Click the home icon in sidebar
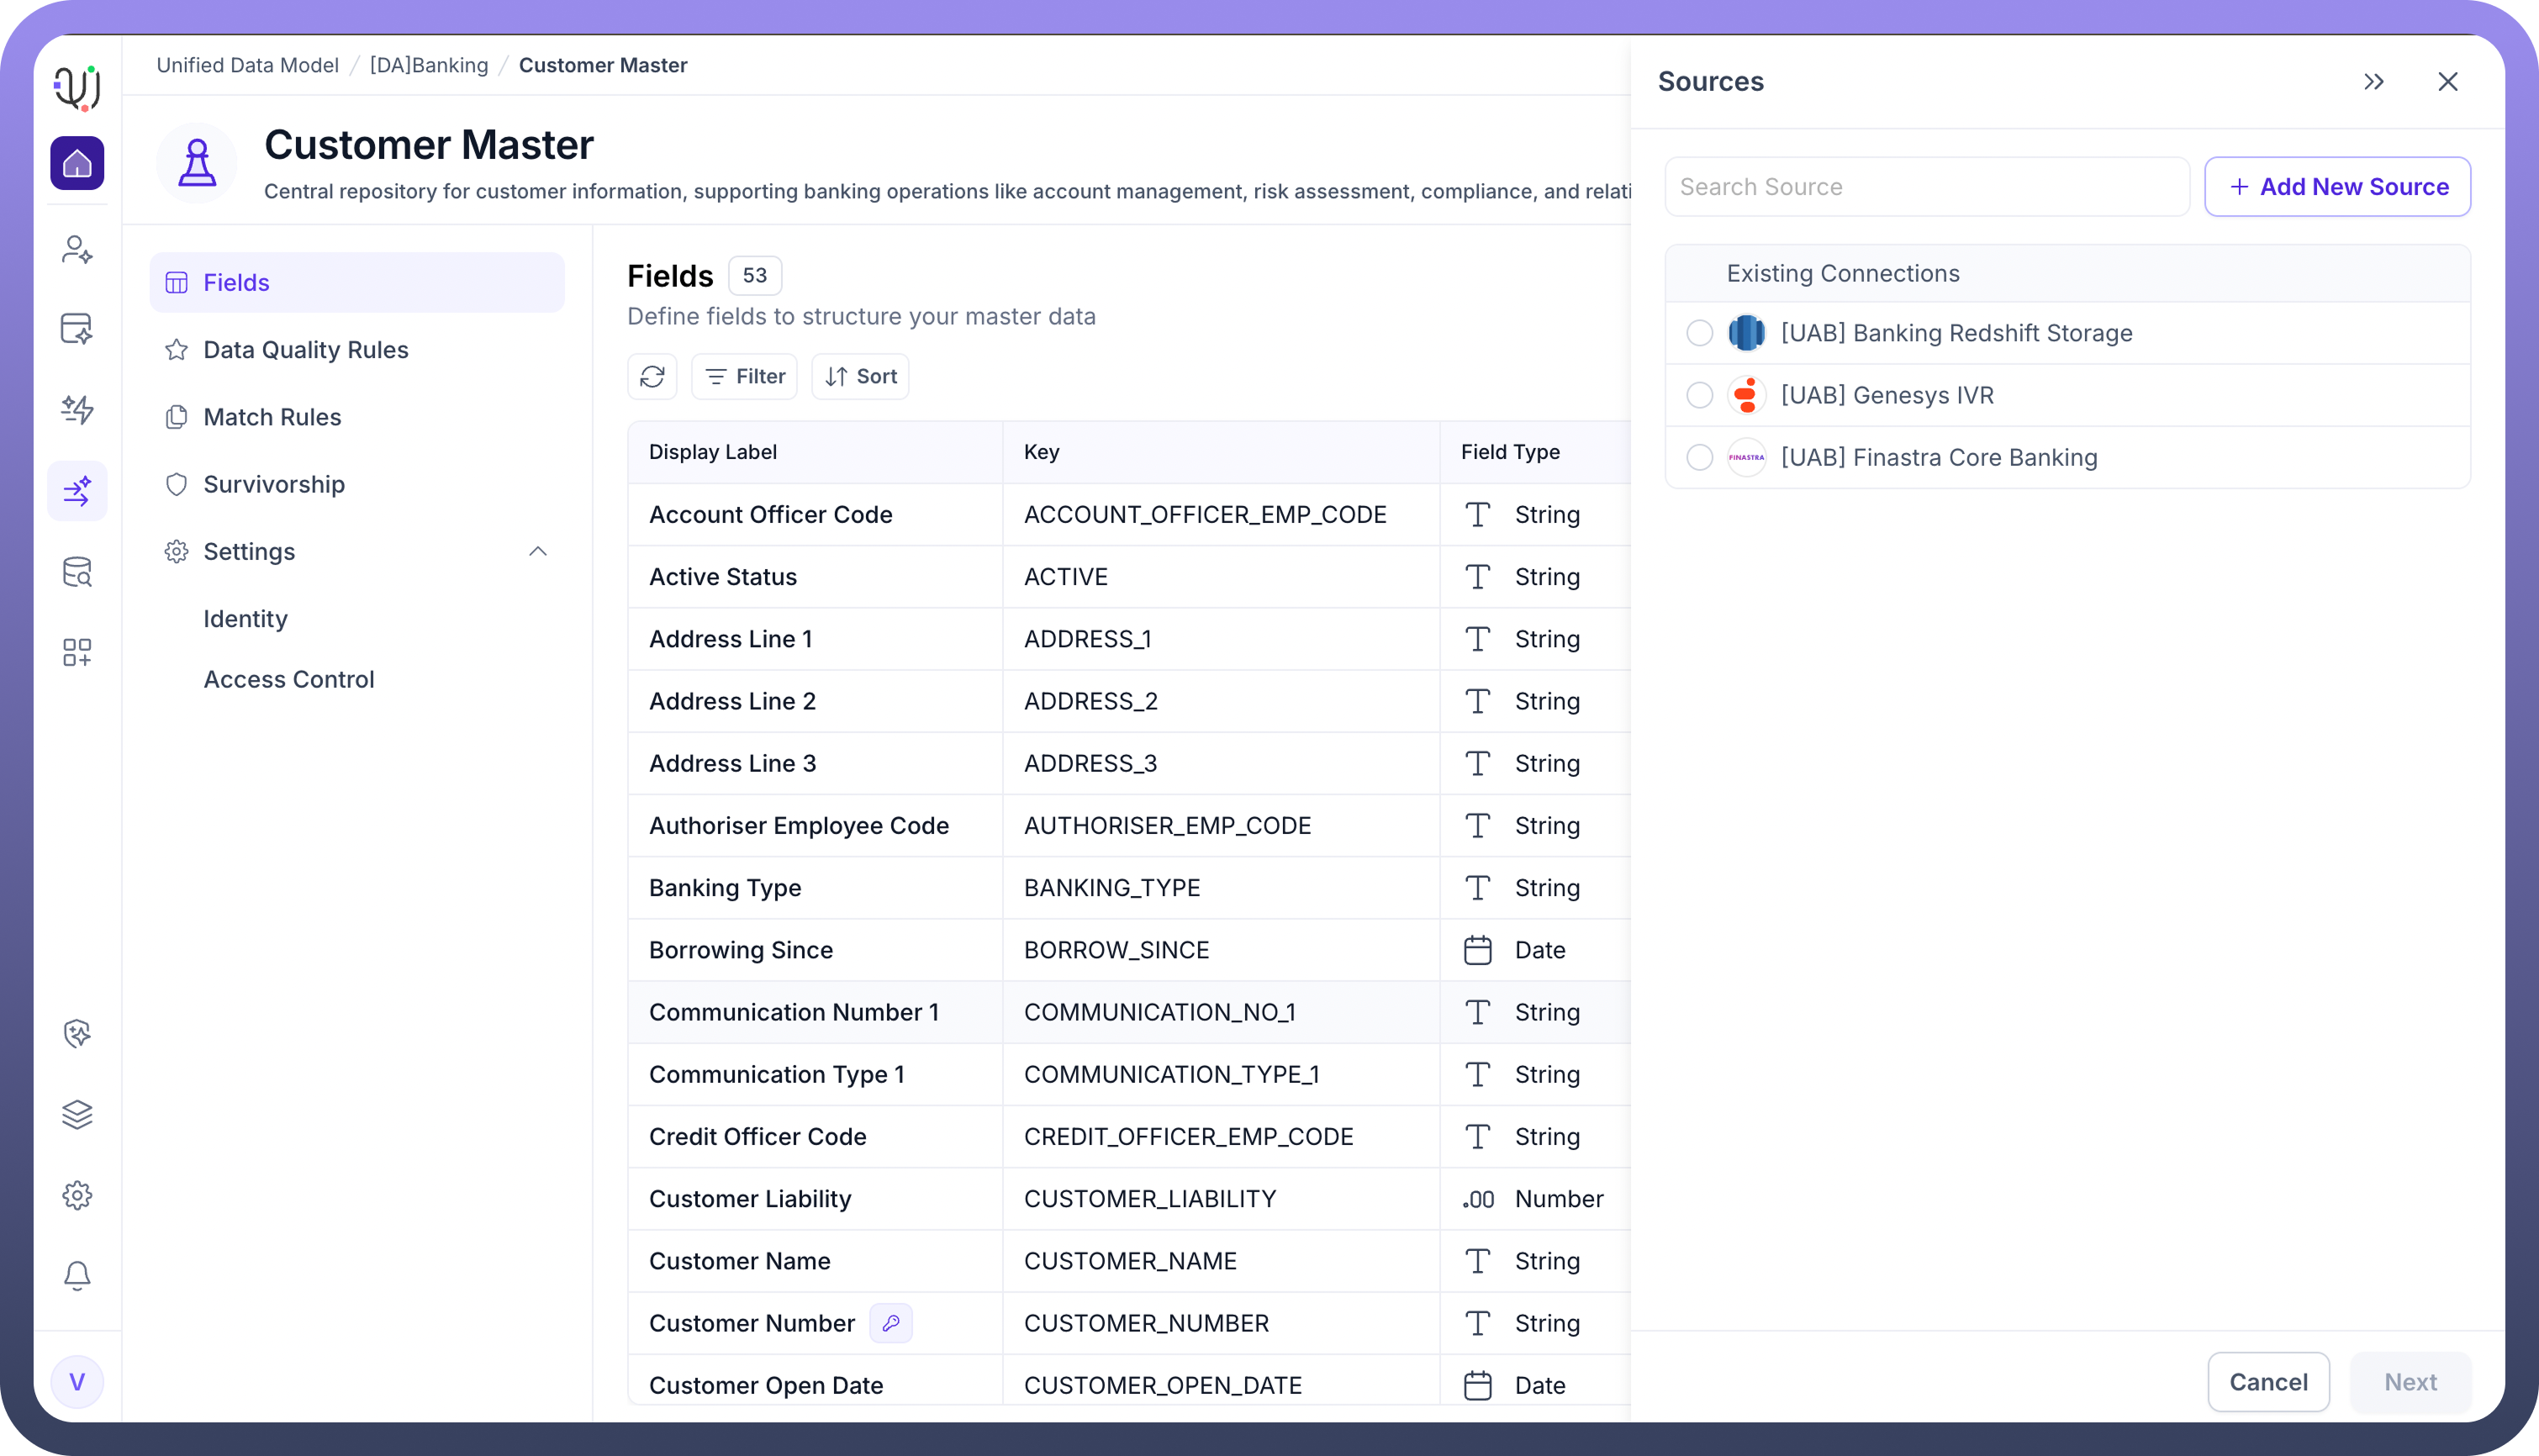2539x1456 pixels. pos(77,163)
